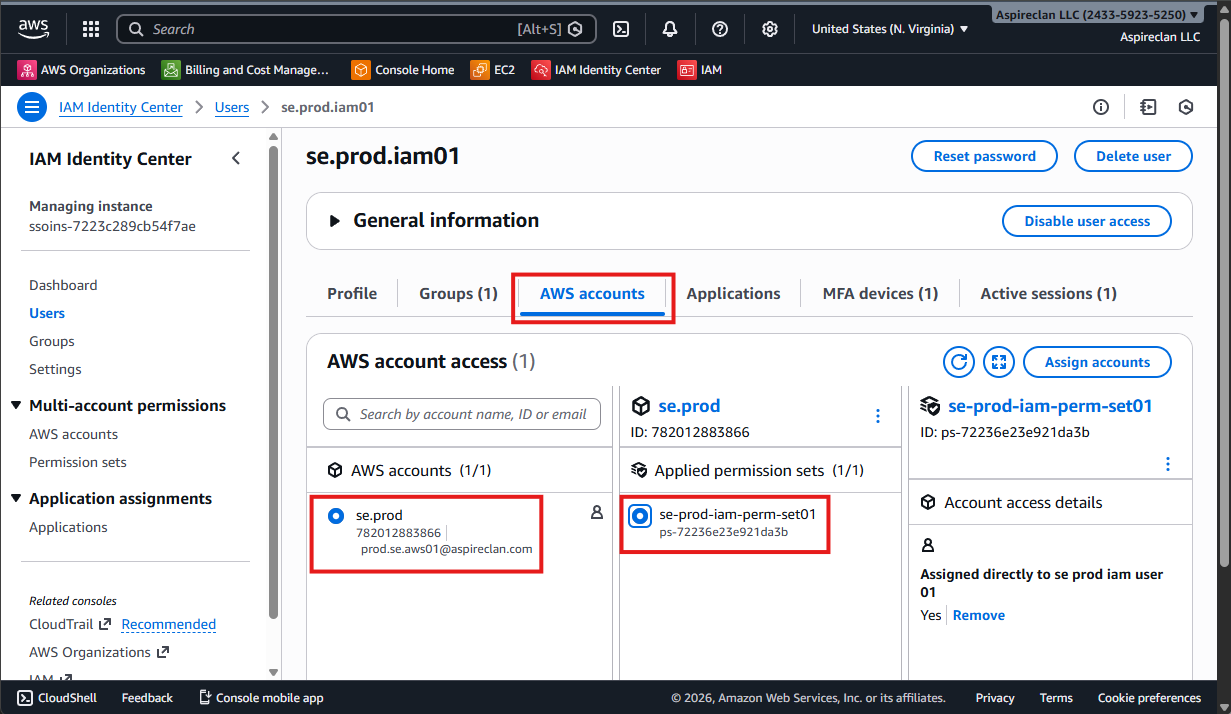This screenshot has height=714, width=1231.
Task: Refresh the AWS account access list
Action: [959, 362]
